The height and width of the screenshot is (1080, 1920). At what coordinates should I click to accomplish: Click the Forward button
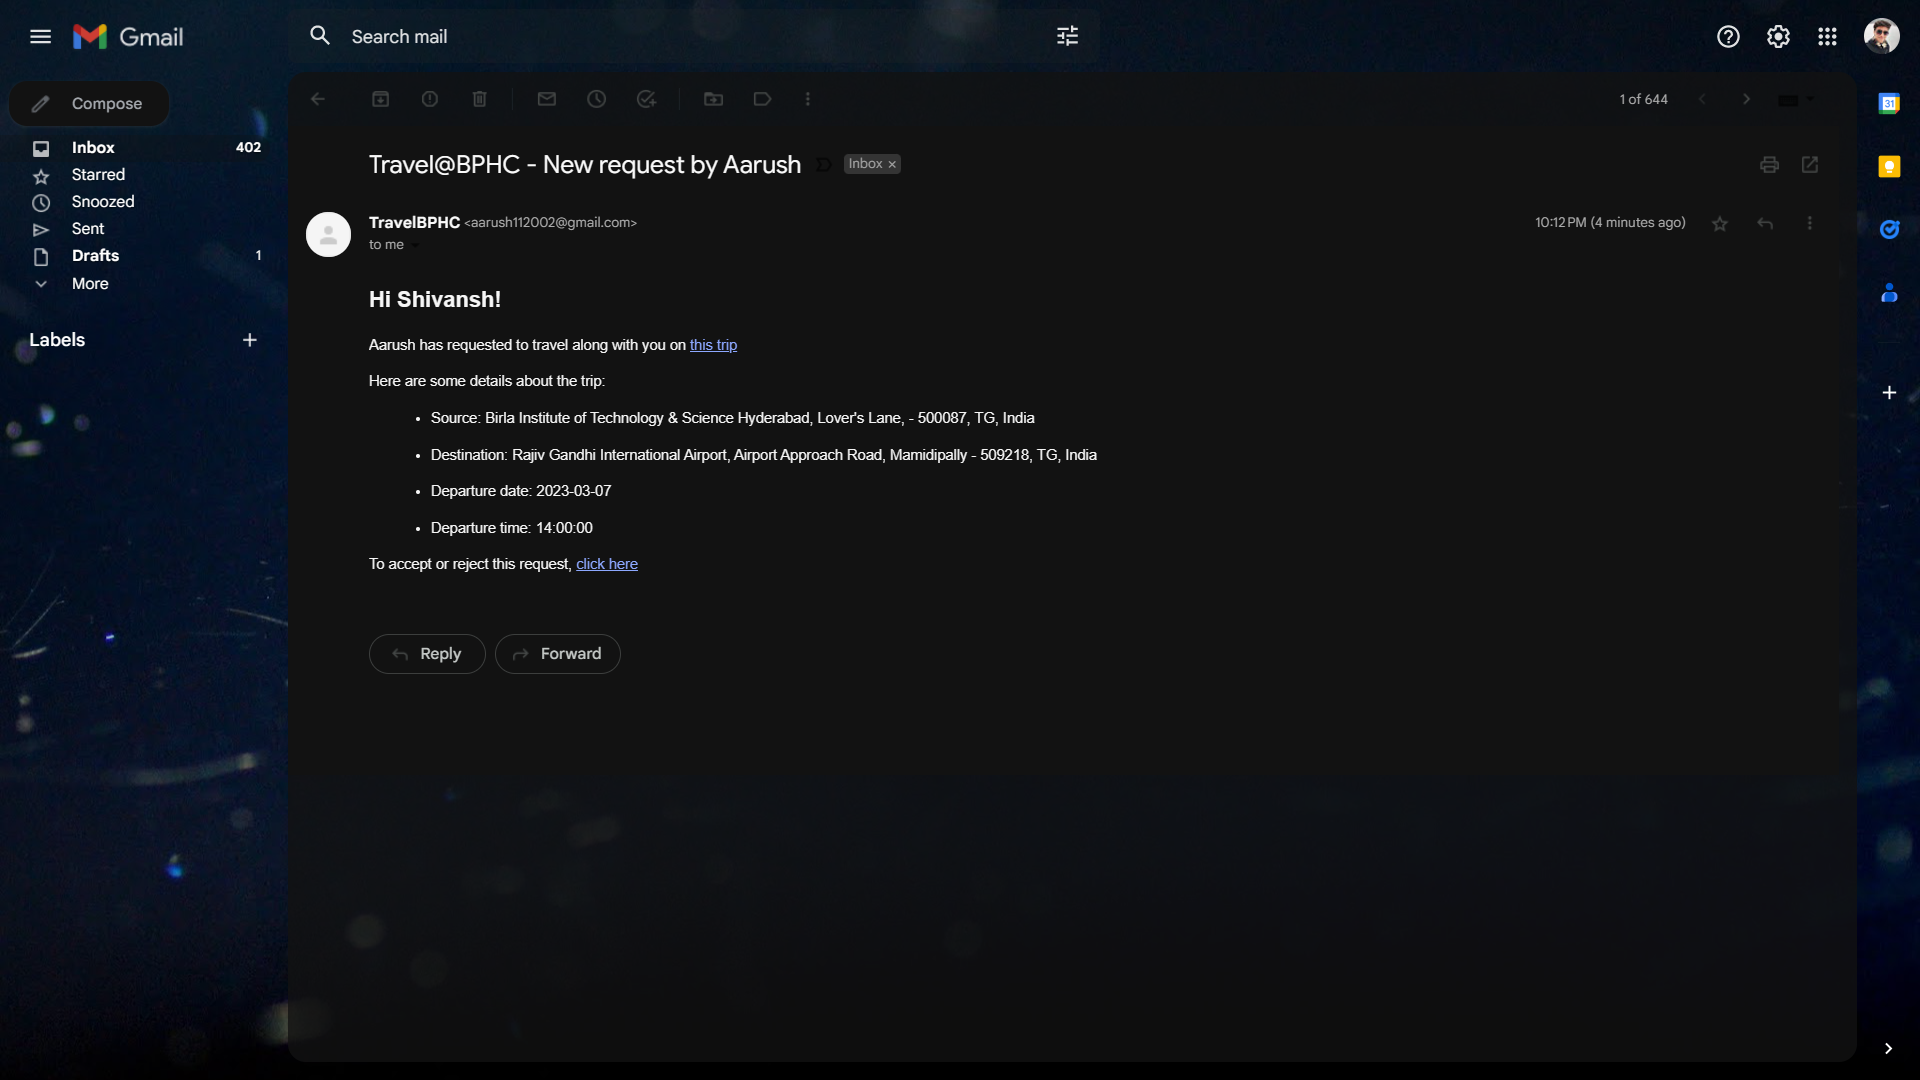pos(557,654)
